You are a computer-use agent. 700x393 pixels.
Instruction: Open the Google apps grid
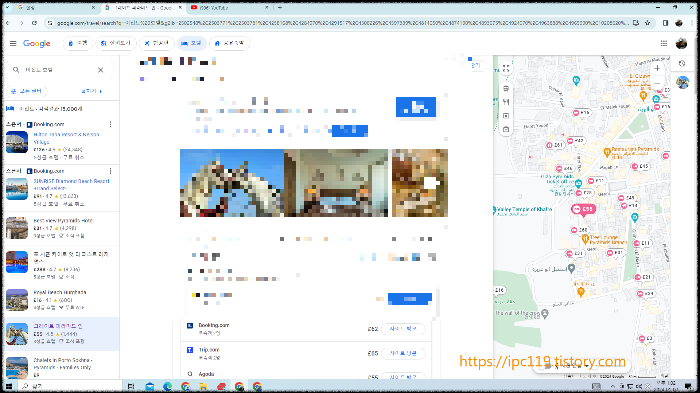tap(664, 43)
